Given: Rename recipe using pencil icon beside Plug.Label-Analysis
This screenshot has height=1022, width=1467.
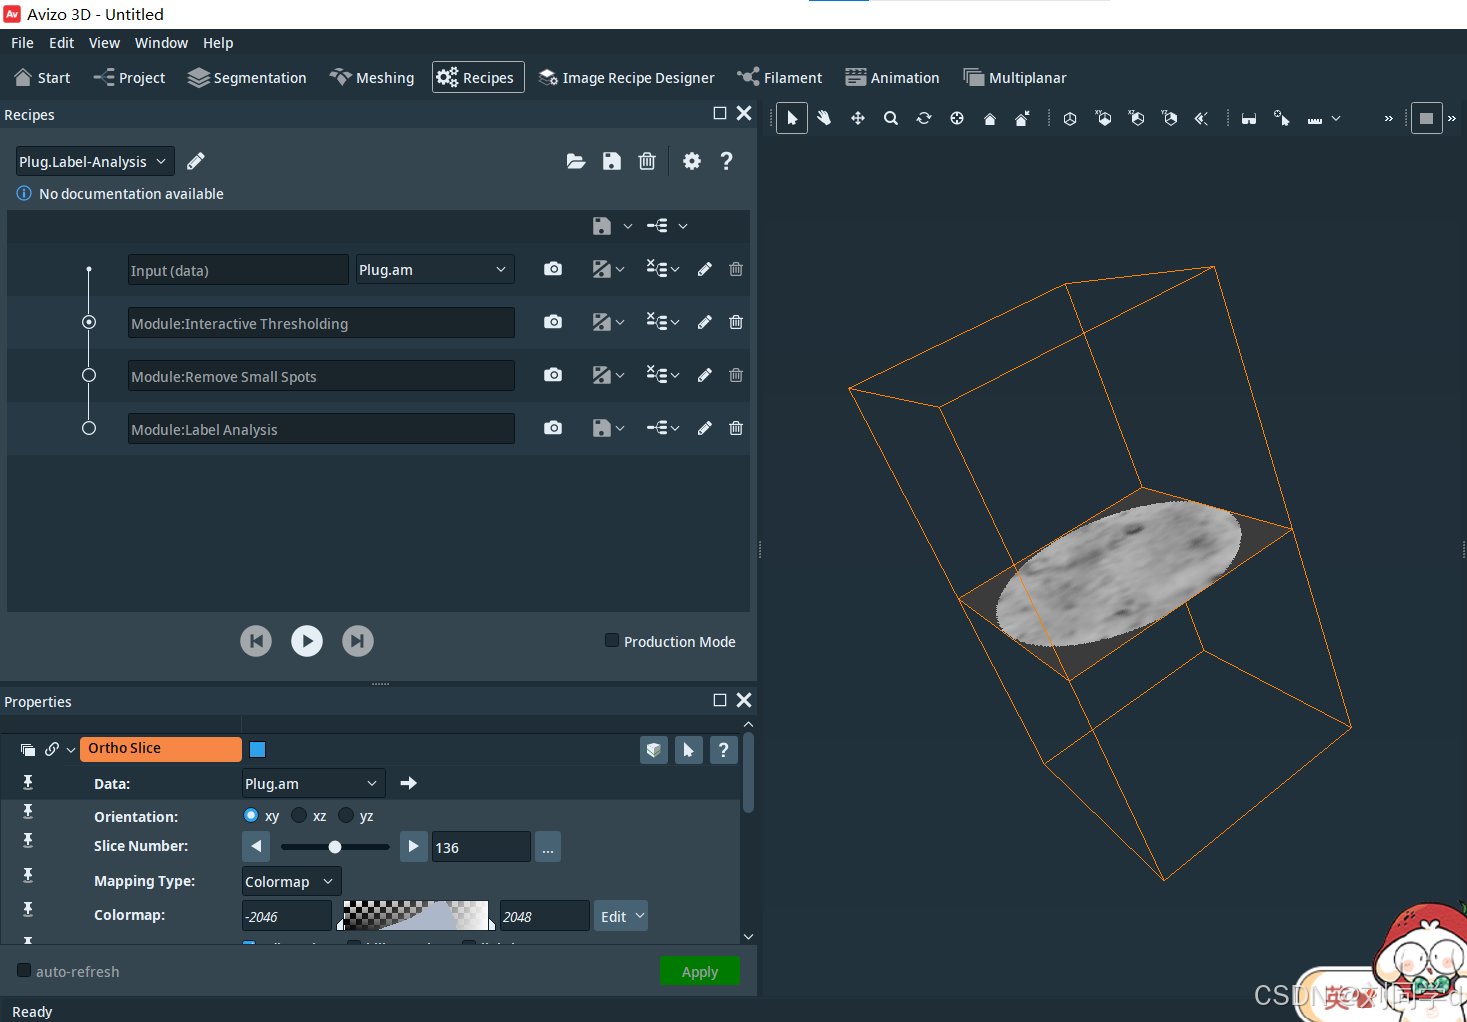Looking at the screenshot, I should click(196, 161).
